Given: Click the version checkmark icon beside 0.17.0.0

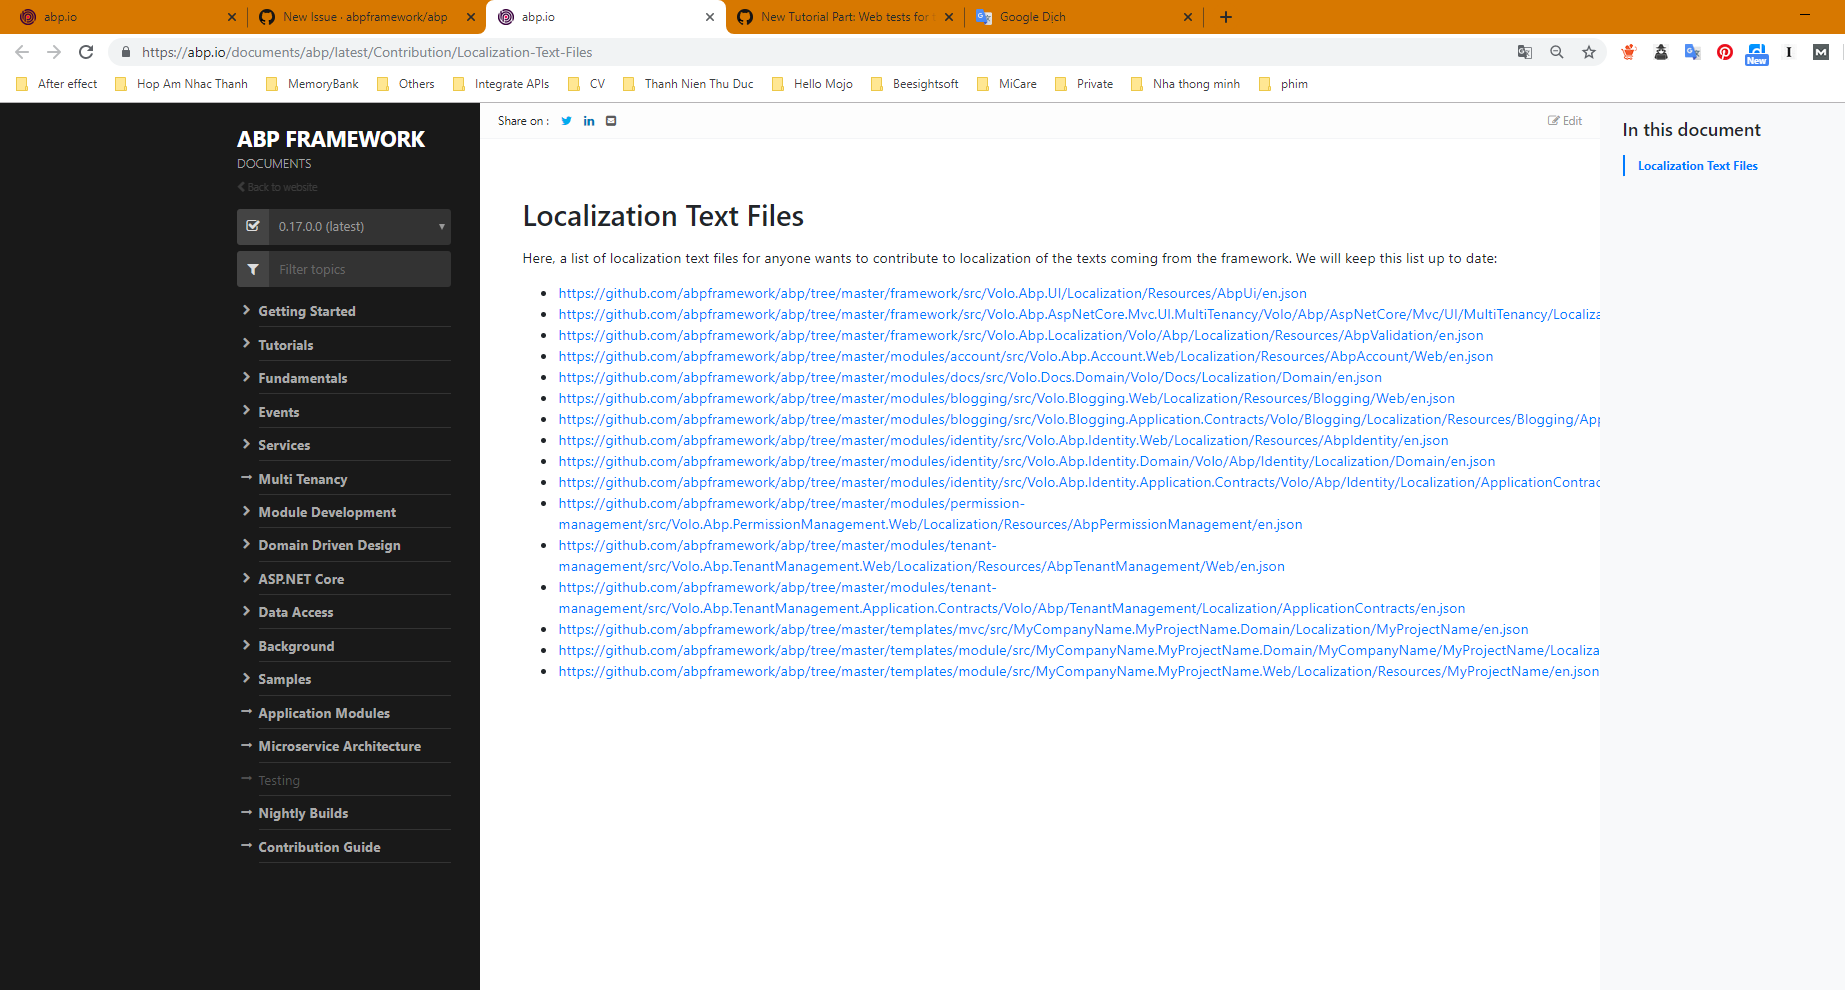Looking at the screenshot, I should click(253, 227).
